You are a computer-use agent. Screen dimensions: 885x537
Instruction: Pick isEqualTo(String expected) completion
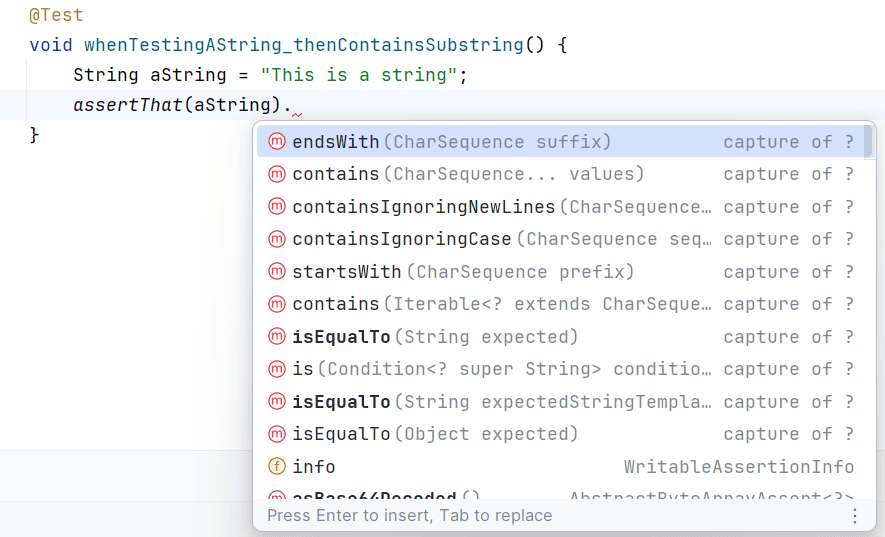tap(435, 337)
